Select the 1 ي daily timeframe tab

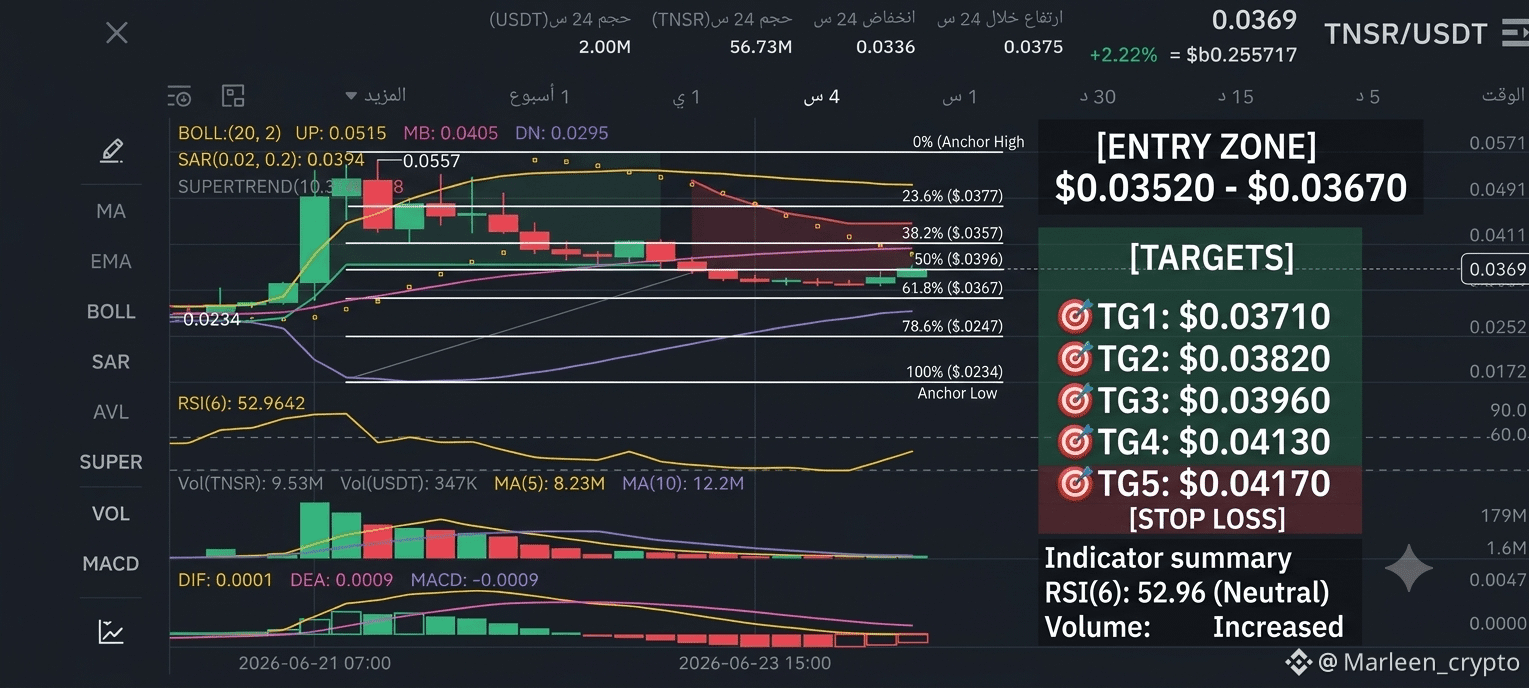[x=687, y=97]
